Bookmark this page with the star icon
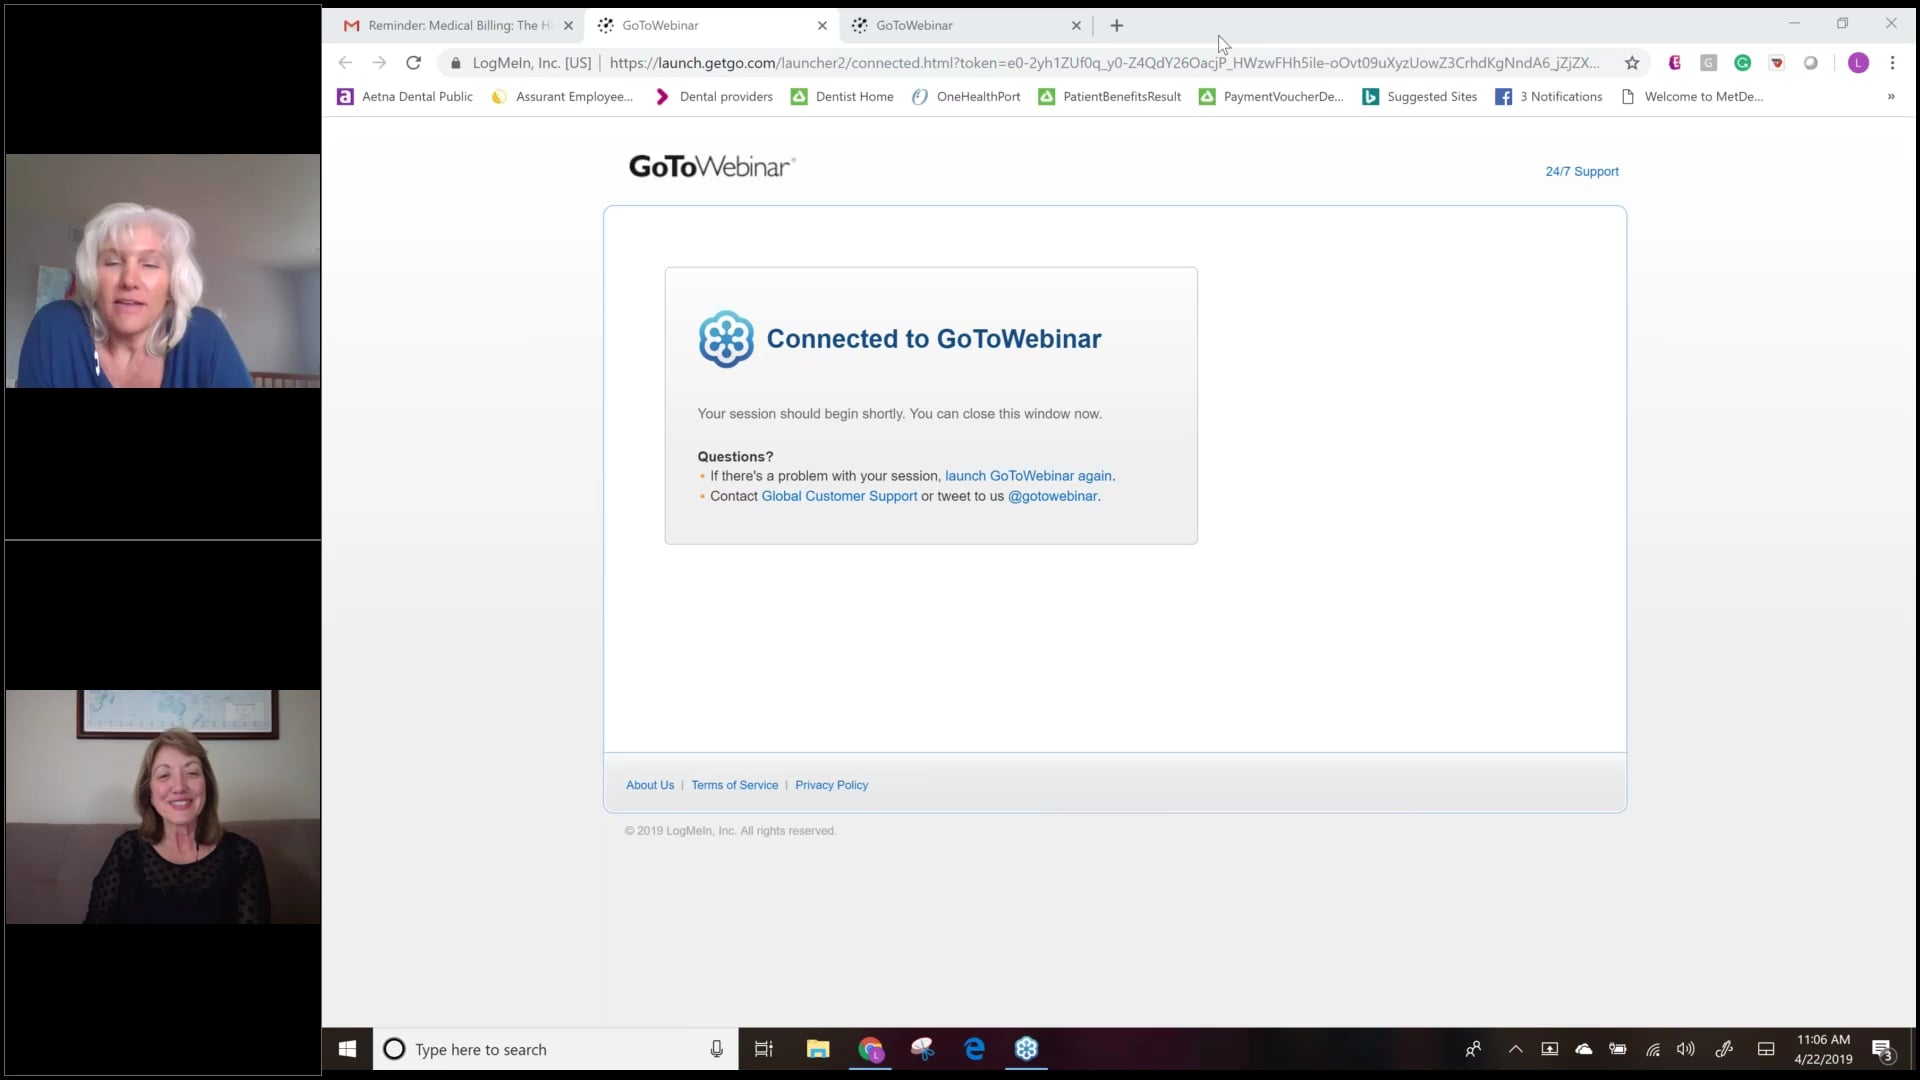Image resolution: width=1920 pixels, height=1080 pixels. pyautogui.click(x=1632, y=63)
